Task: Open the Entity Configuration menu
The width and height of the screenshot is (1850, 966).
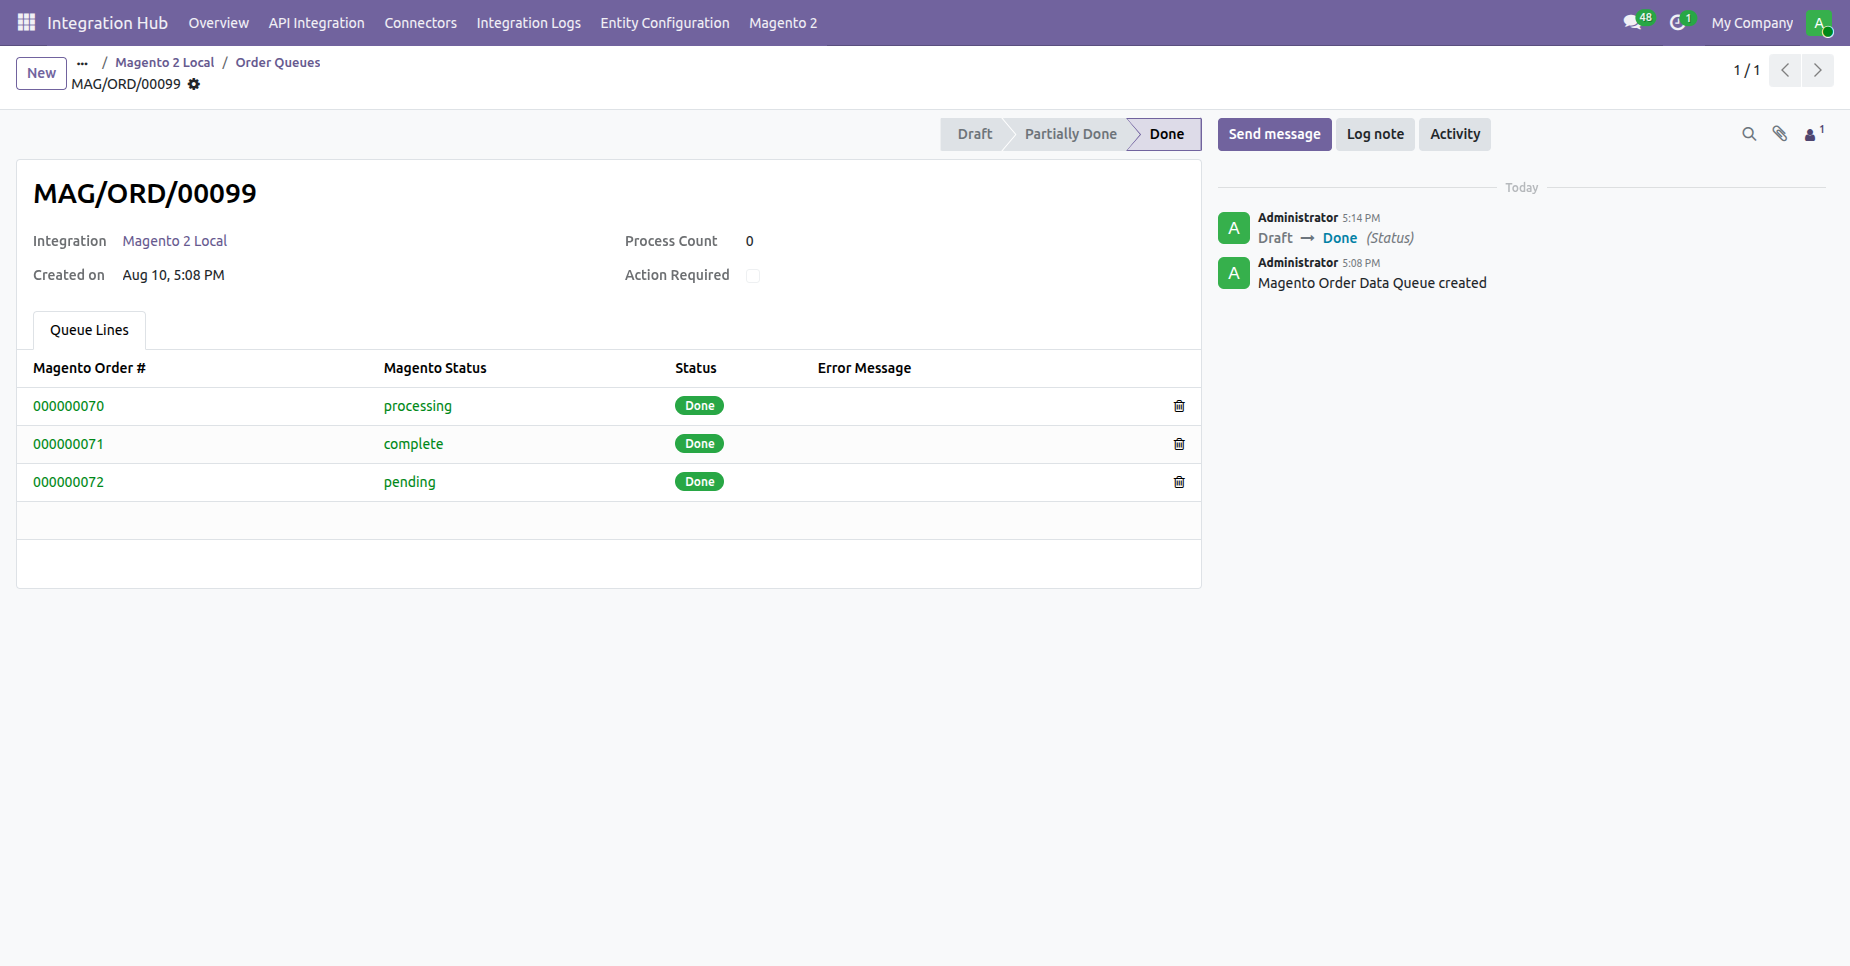Action: [x=665, y=22]
